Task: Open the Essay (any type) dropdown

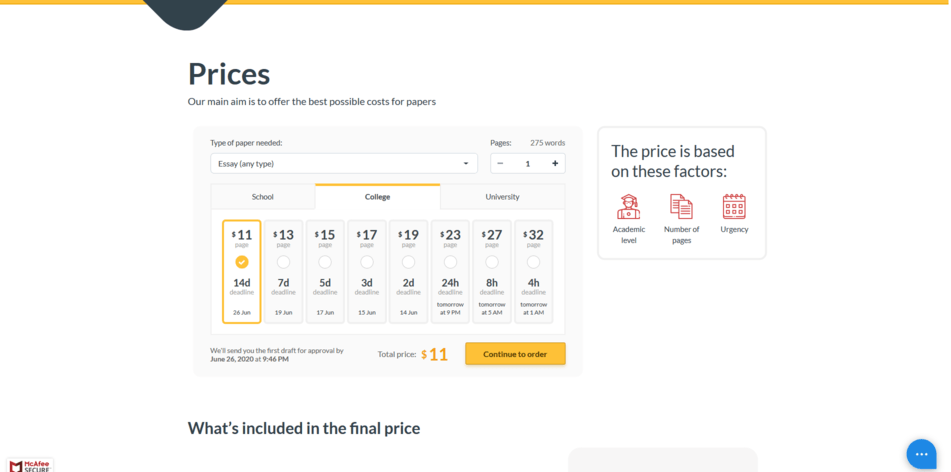Action: point(344,164)
